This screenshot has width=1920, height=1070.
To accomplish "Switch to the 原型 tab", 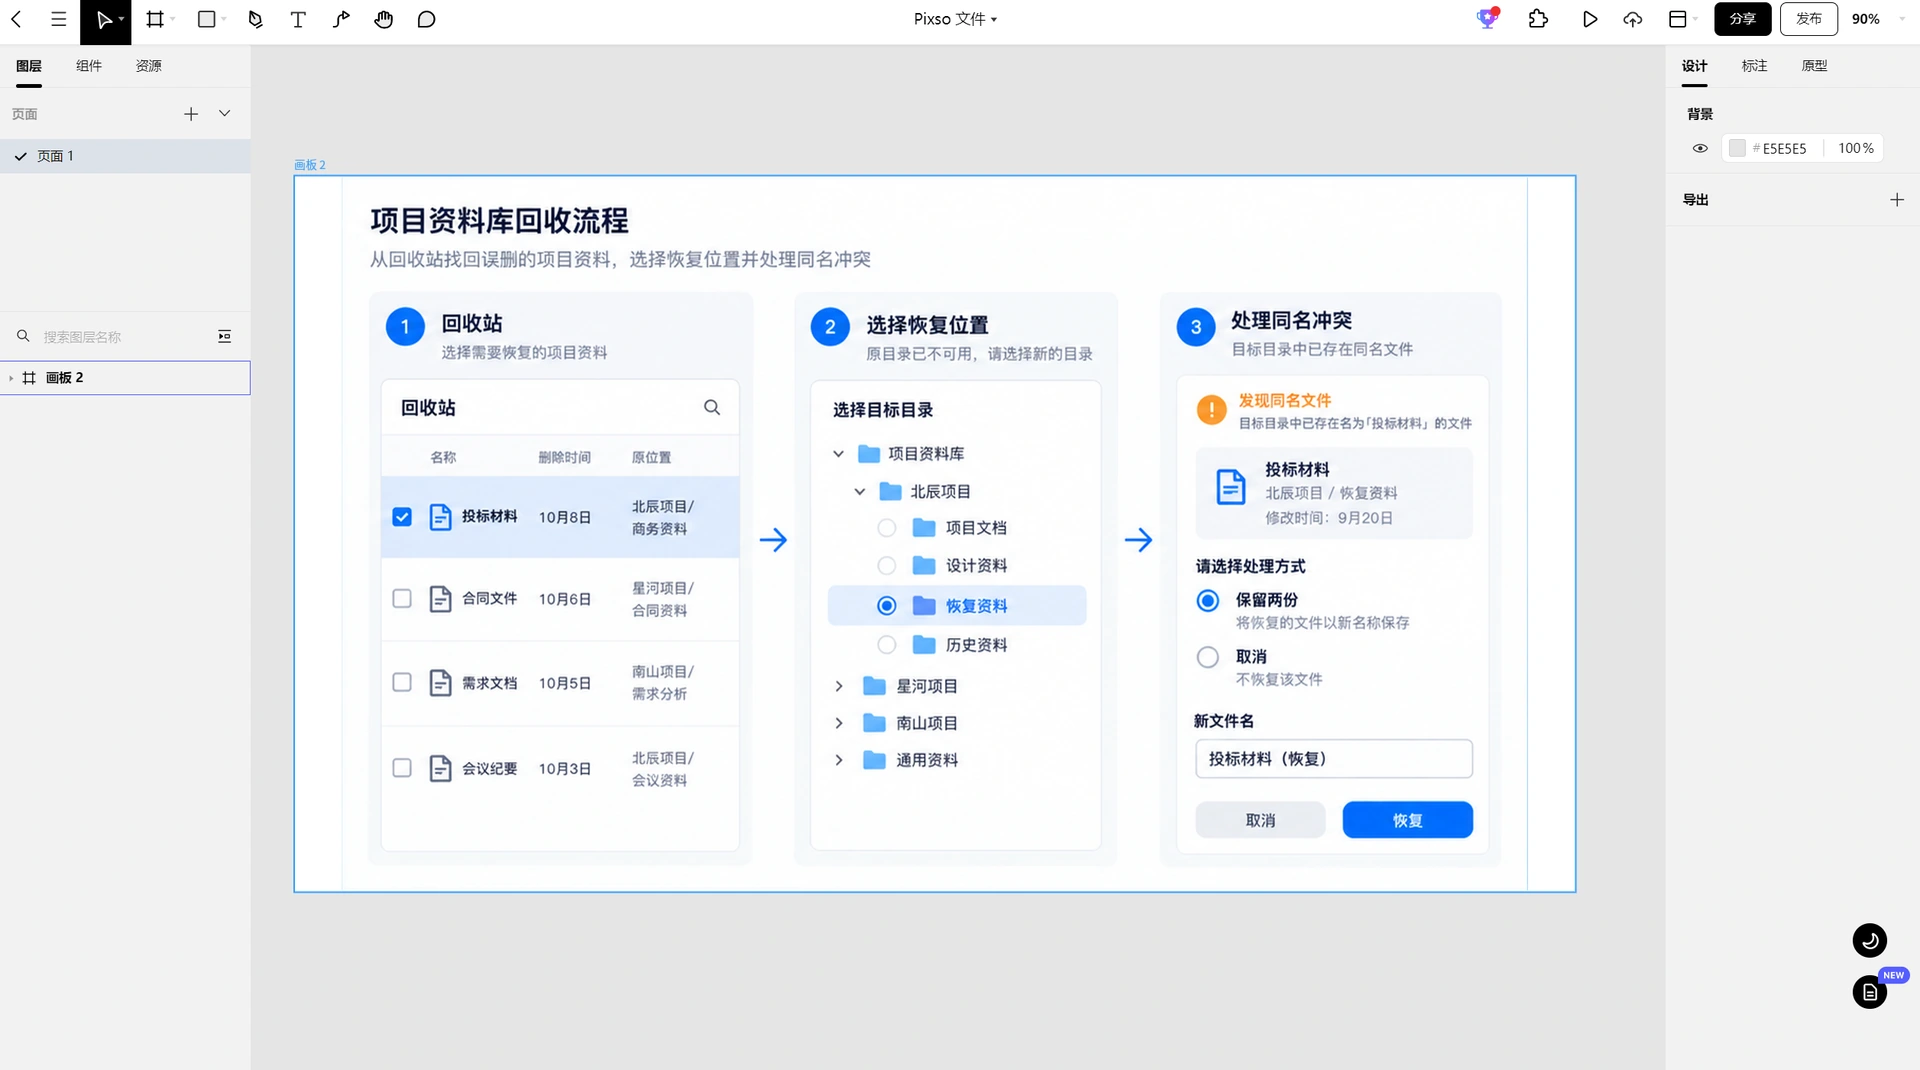I will click(1815, 66).
